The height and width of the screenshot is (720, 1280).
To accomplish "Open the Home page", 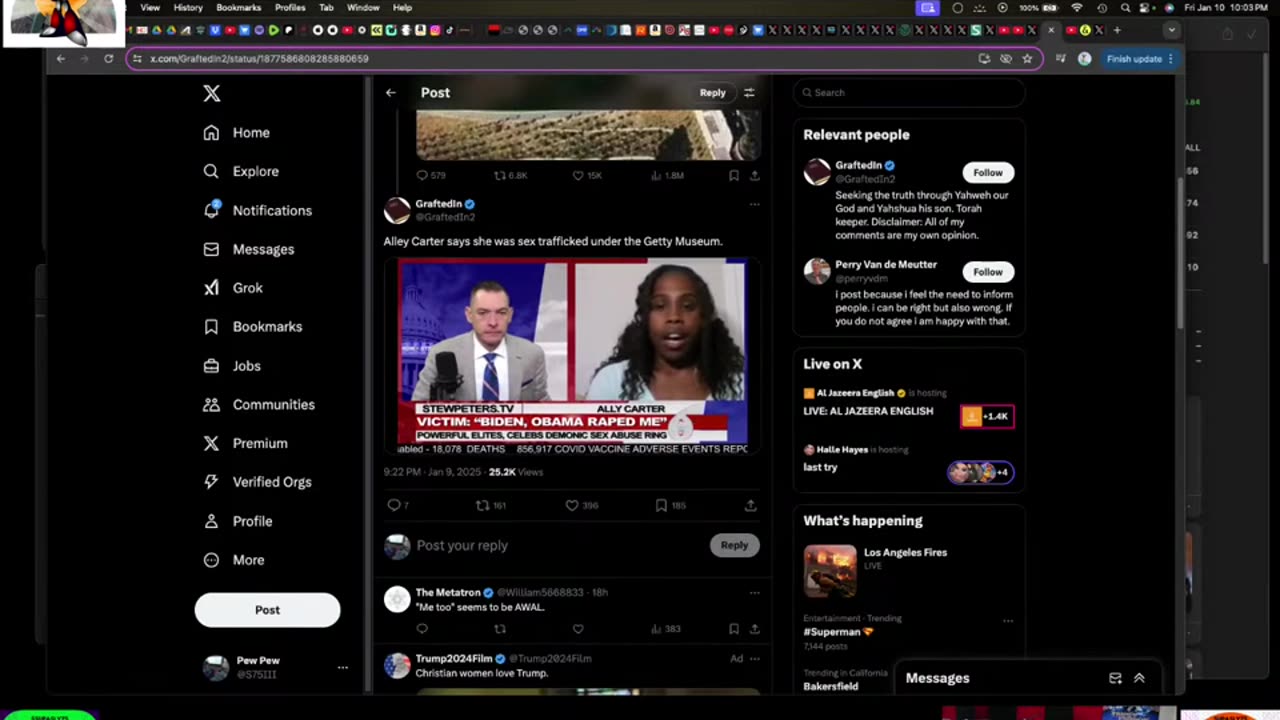I will click(x=237, y=132).
